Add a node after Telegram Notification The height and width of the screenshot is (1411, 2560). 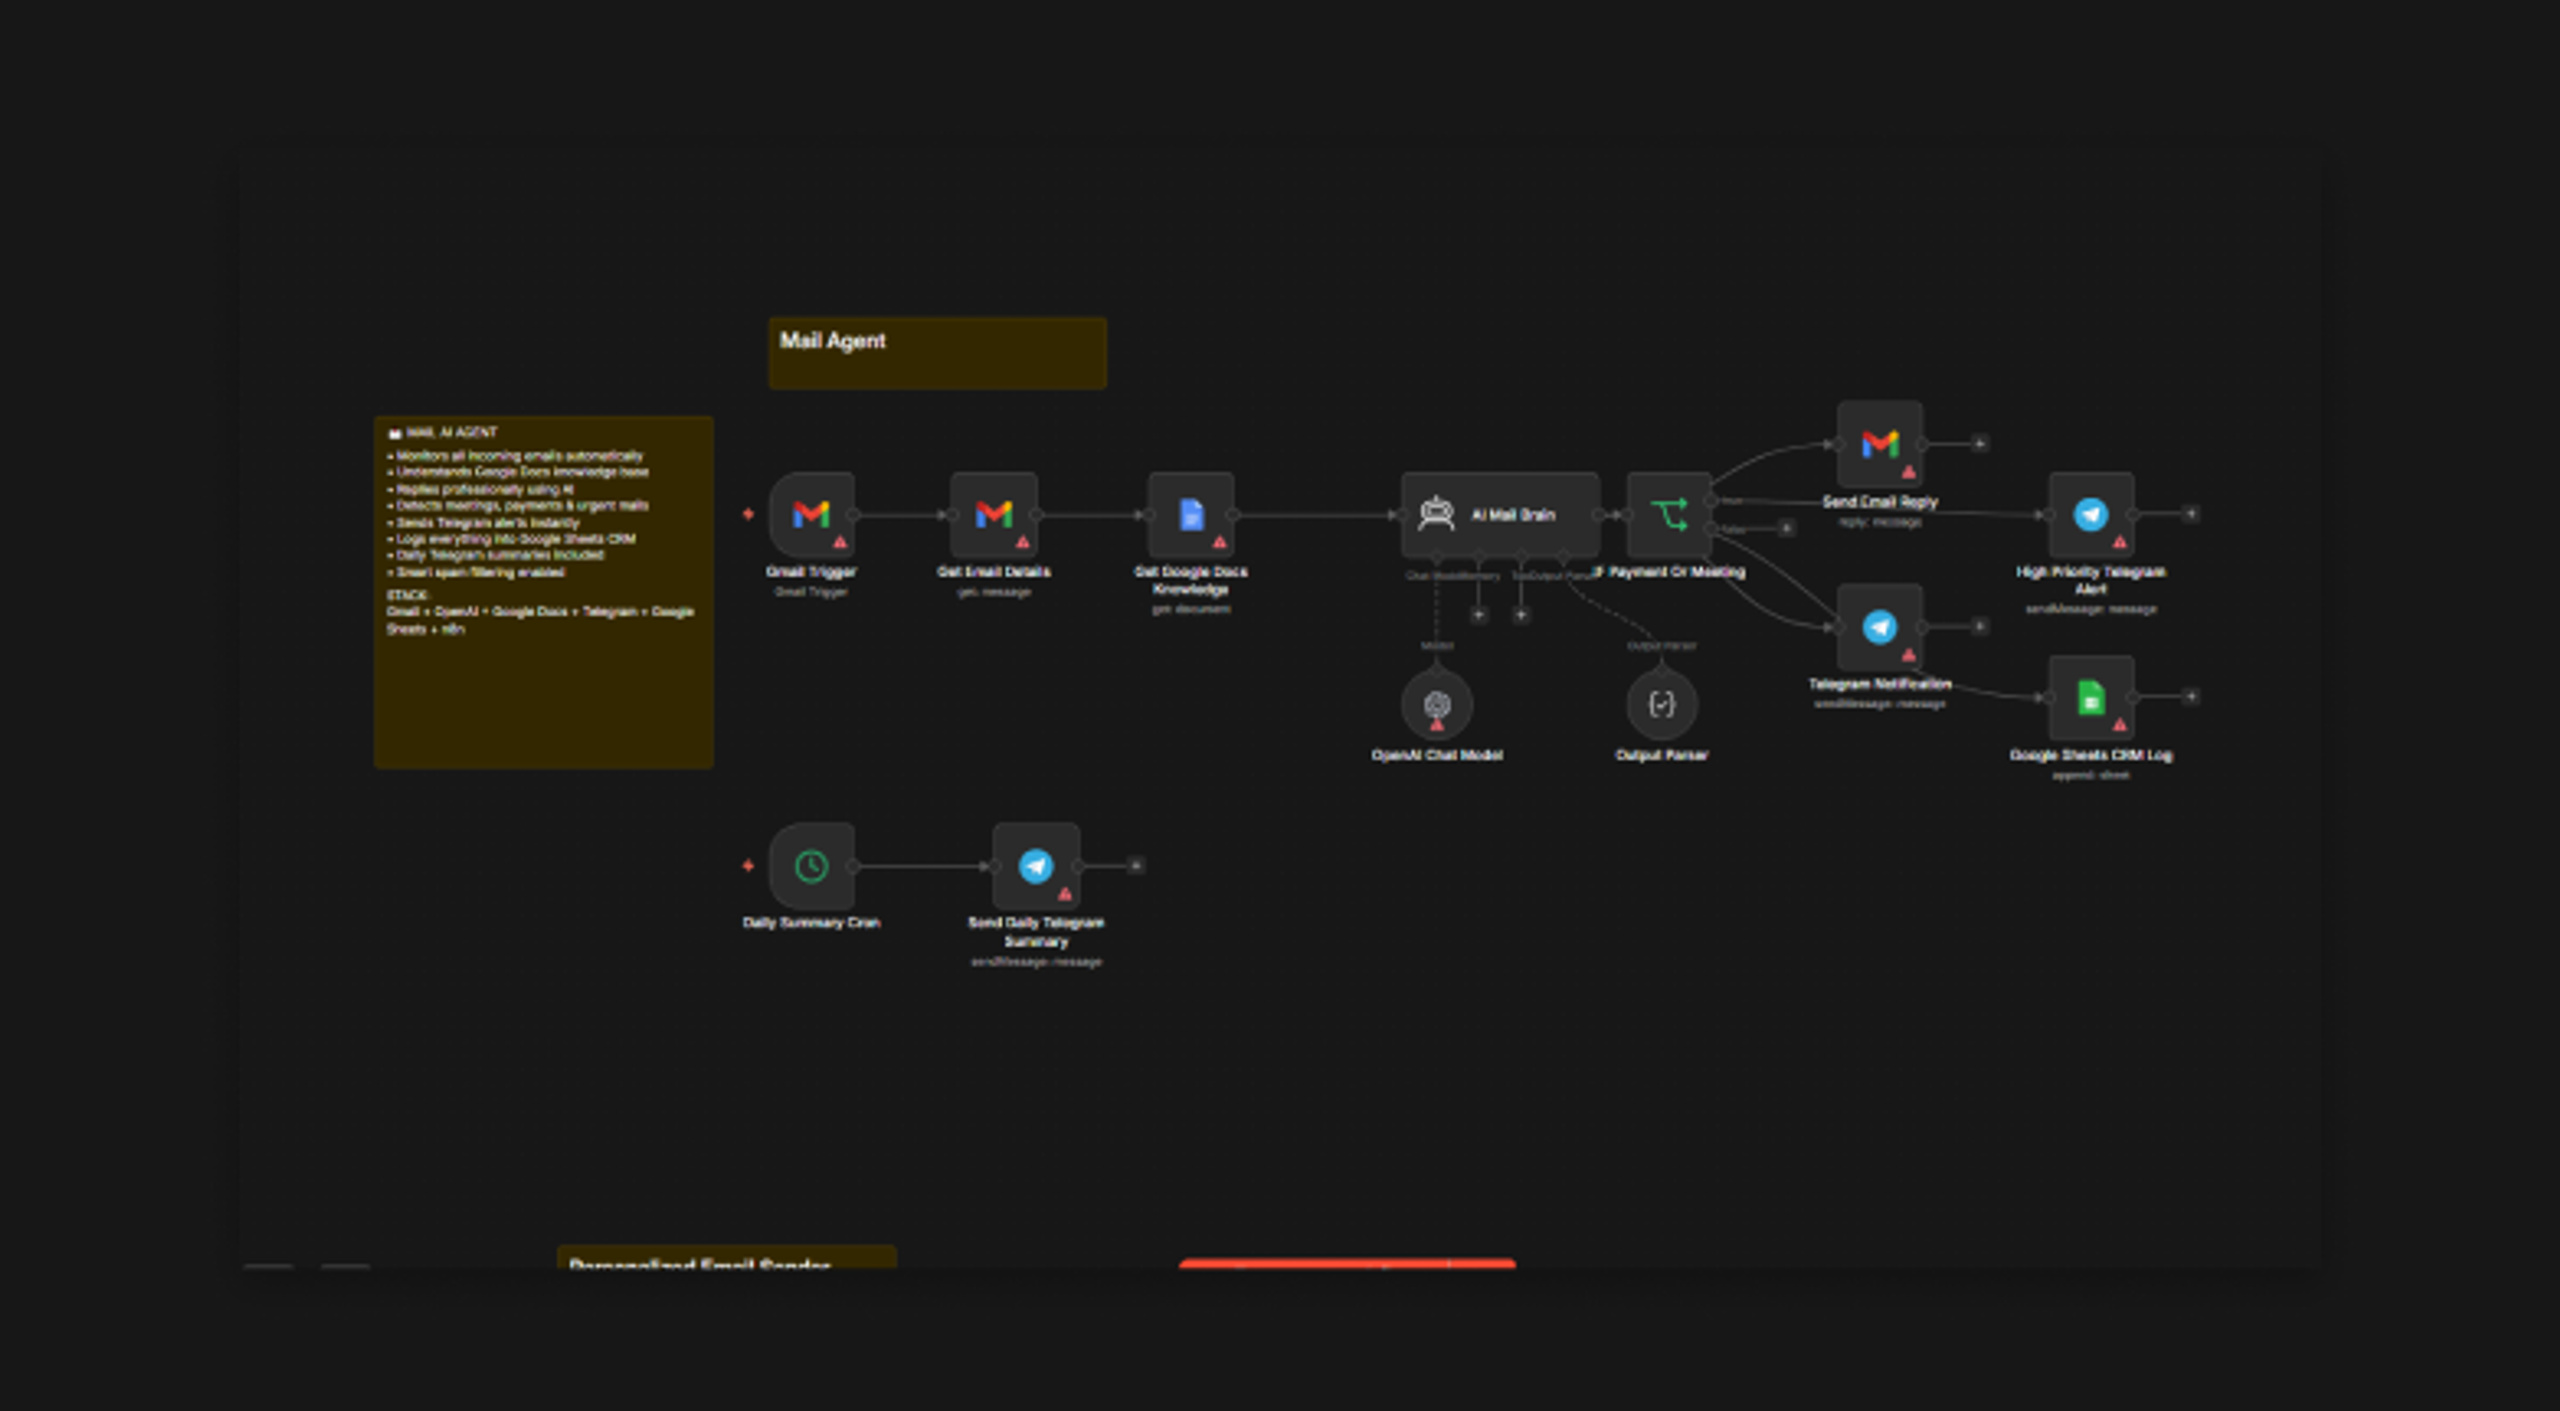coord(1979,626)
